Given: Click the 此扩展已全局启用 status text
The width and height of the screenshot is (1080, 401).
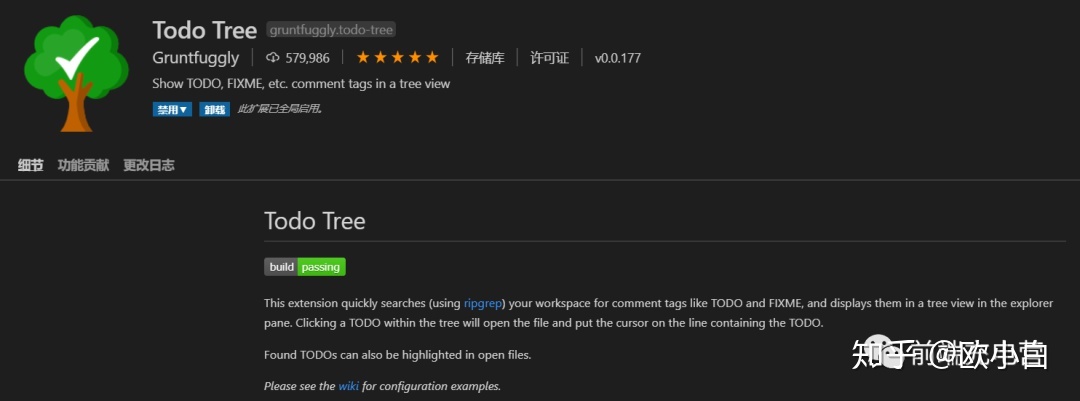Looking at the screenshot, I should (x=280, y=109).
